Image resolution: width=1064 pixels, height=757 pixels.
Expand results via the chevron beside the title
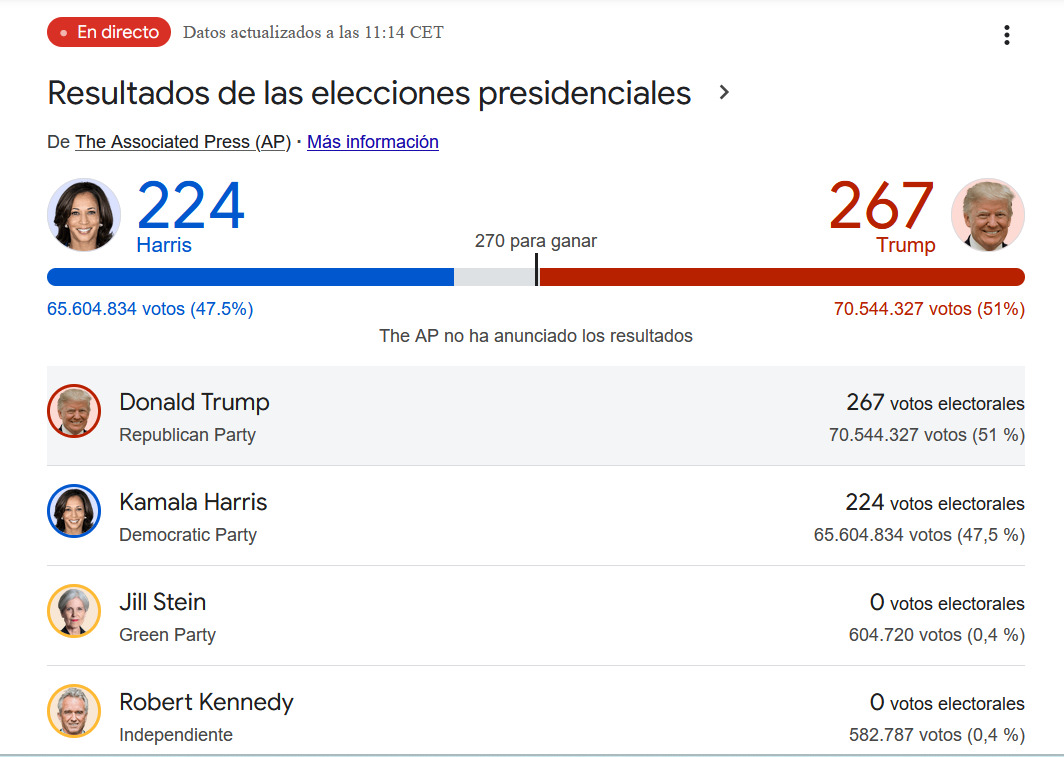[725, 93]
